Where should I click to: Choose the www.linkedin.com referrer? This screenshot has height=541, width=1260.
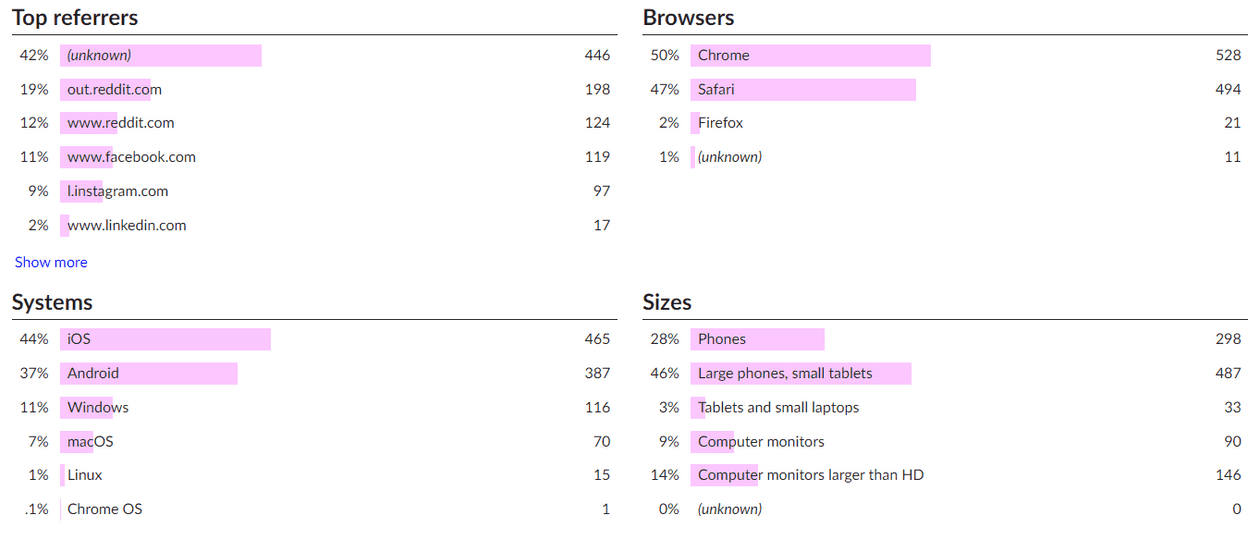126,225
